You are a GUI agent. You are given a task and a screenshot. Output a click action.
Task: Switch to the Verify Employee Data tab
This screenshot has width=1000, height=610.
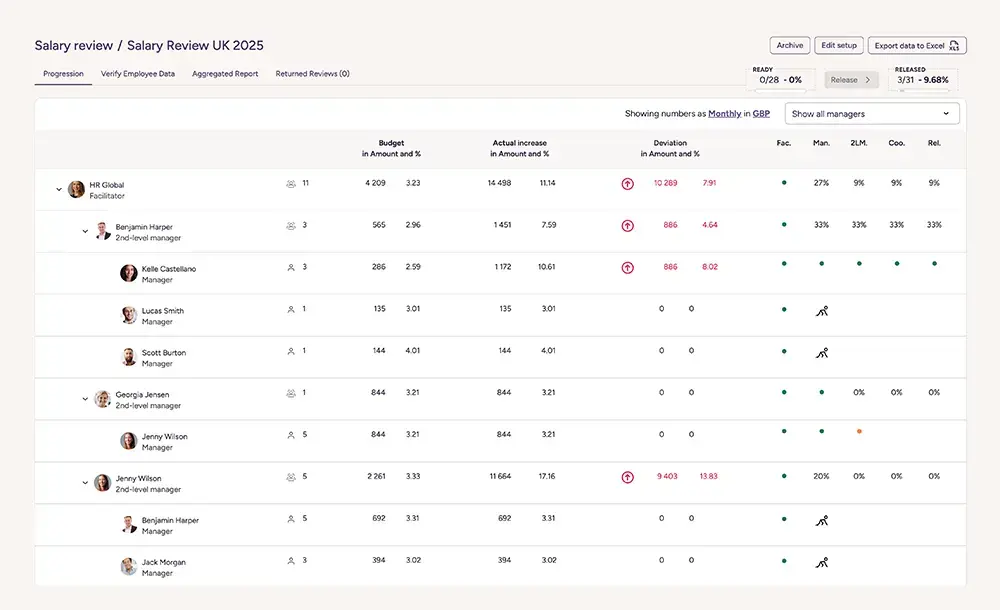[x=138, y=74]
